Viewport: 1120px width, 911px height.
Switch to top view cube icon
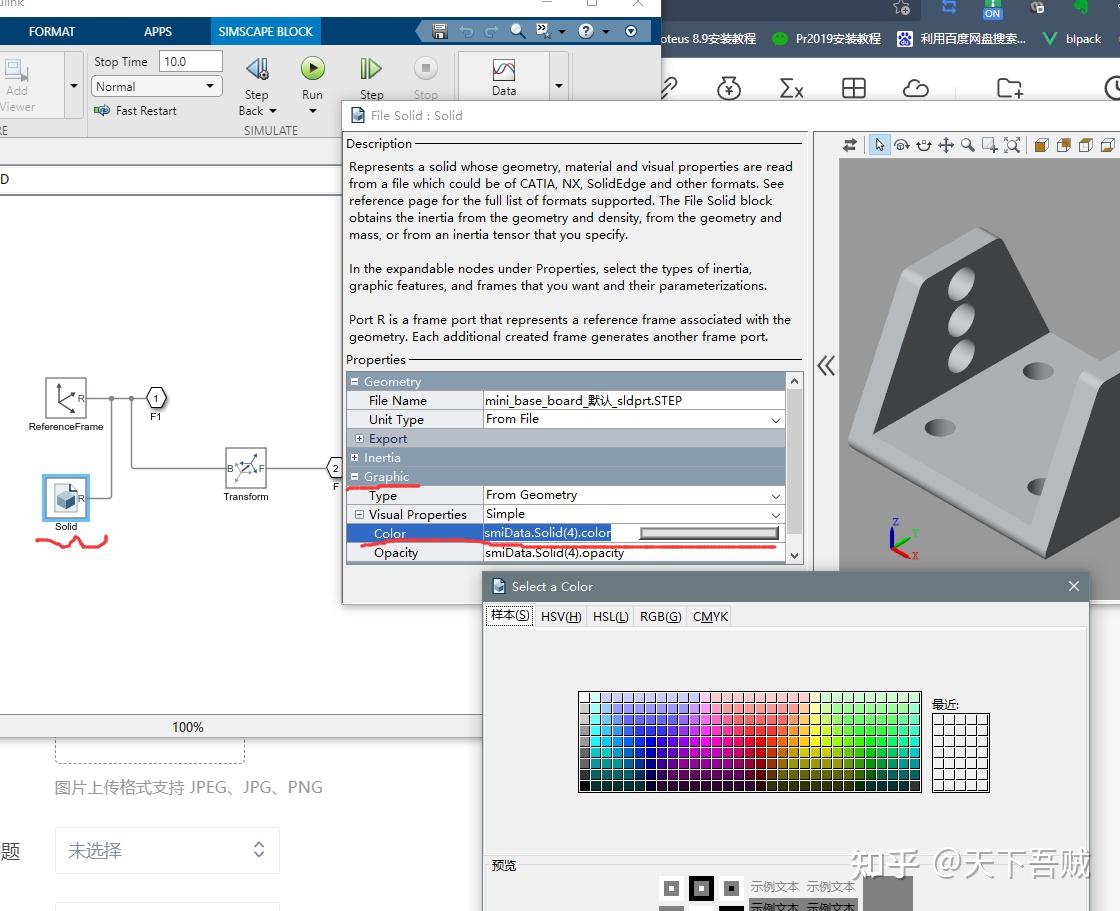pos(1086,145)
